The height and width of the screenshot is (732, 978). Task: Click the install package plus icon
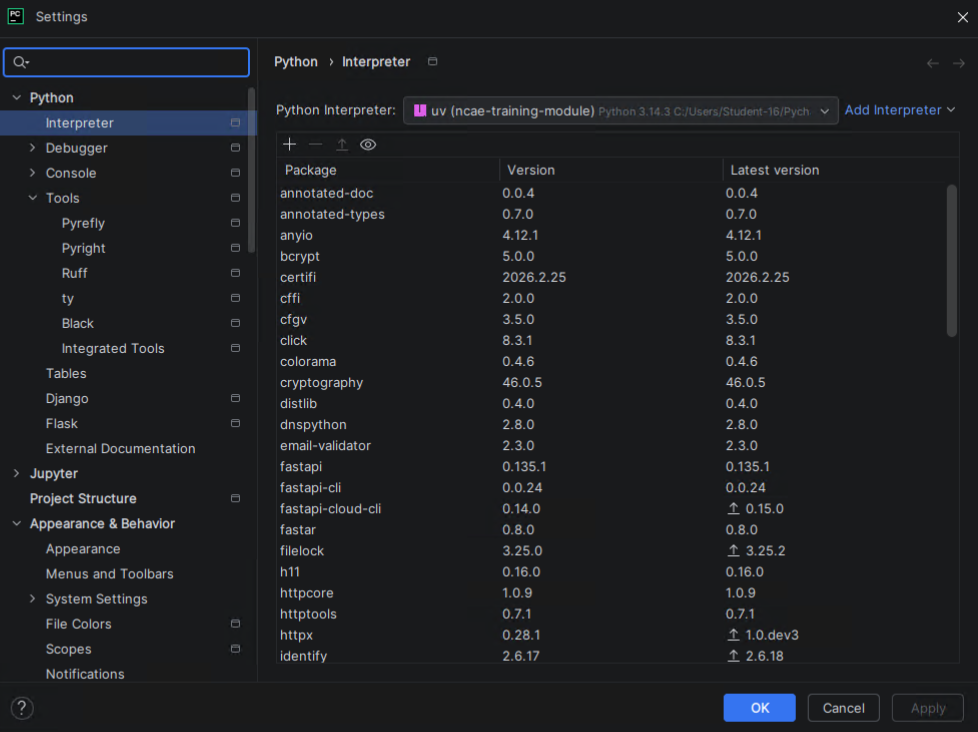tap(289, 145)
